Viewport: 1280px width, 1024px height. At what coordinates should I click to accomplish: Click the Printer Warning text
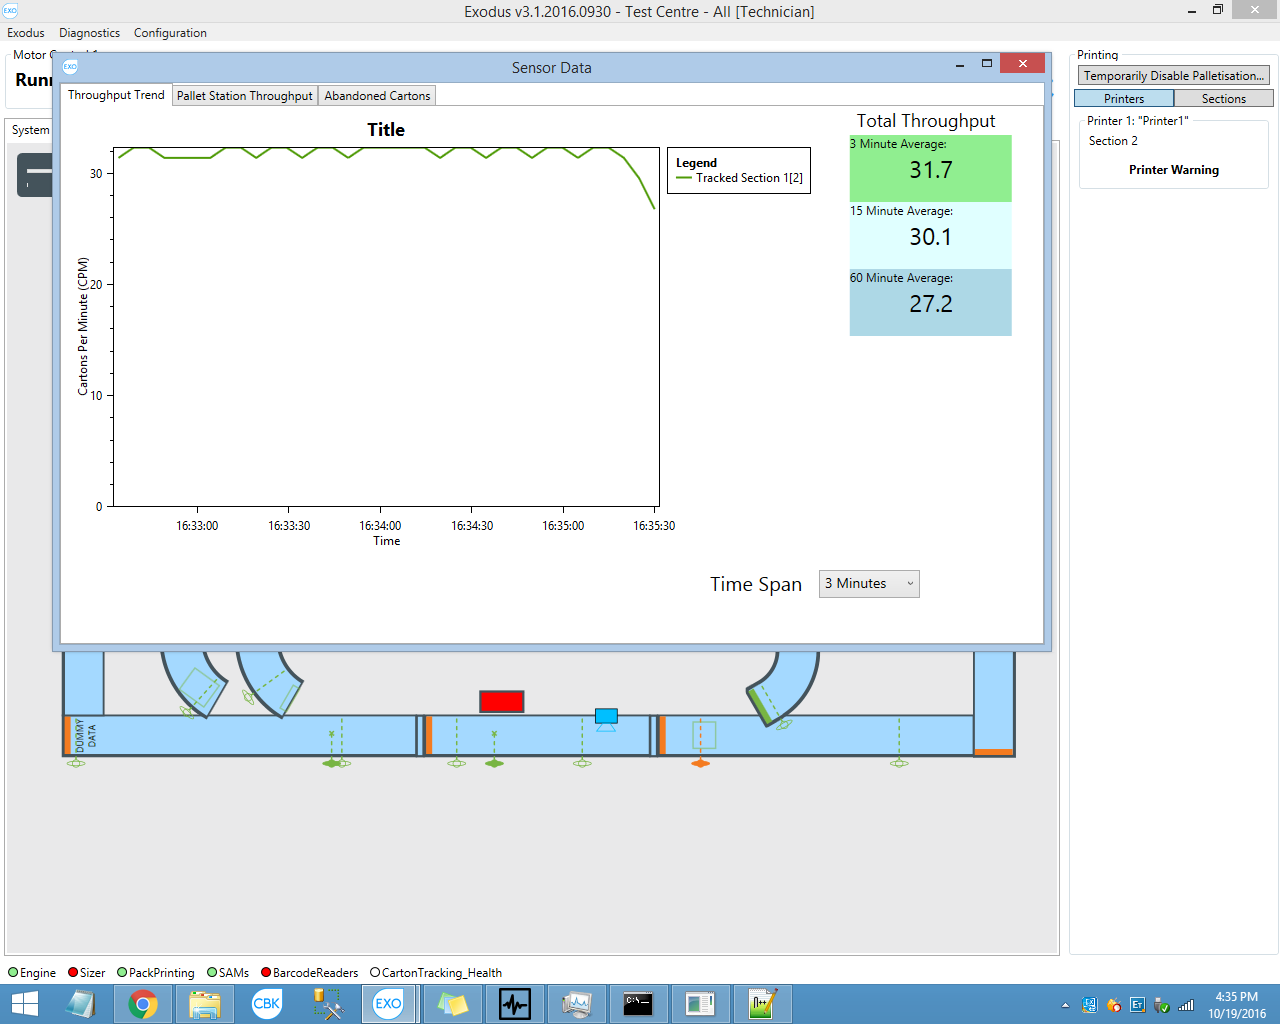click(1174, 170)
